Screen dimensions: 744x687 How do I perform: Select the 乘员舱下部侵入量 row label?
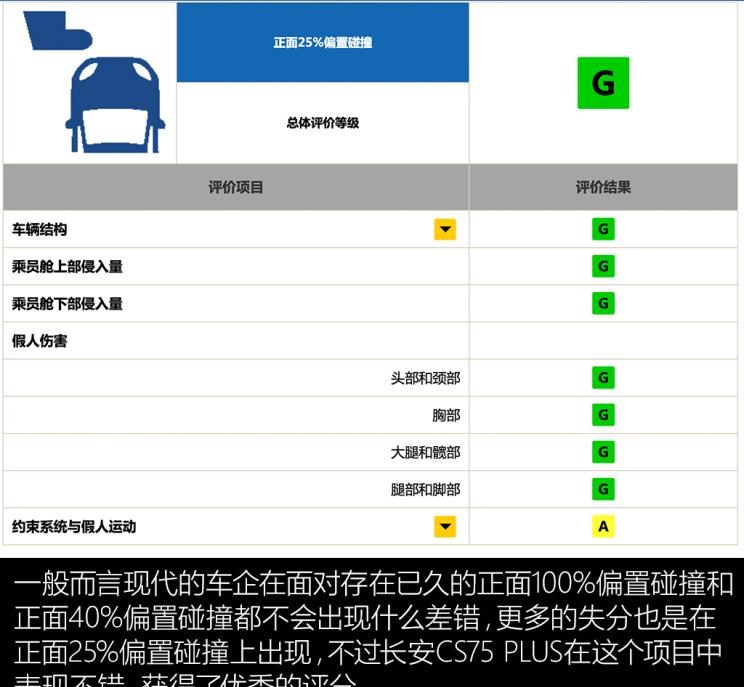point(67,304)
